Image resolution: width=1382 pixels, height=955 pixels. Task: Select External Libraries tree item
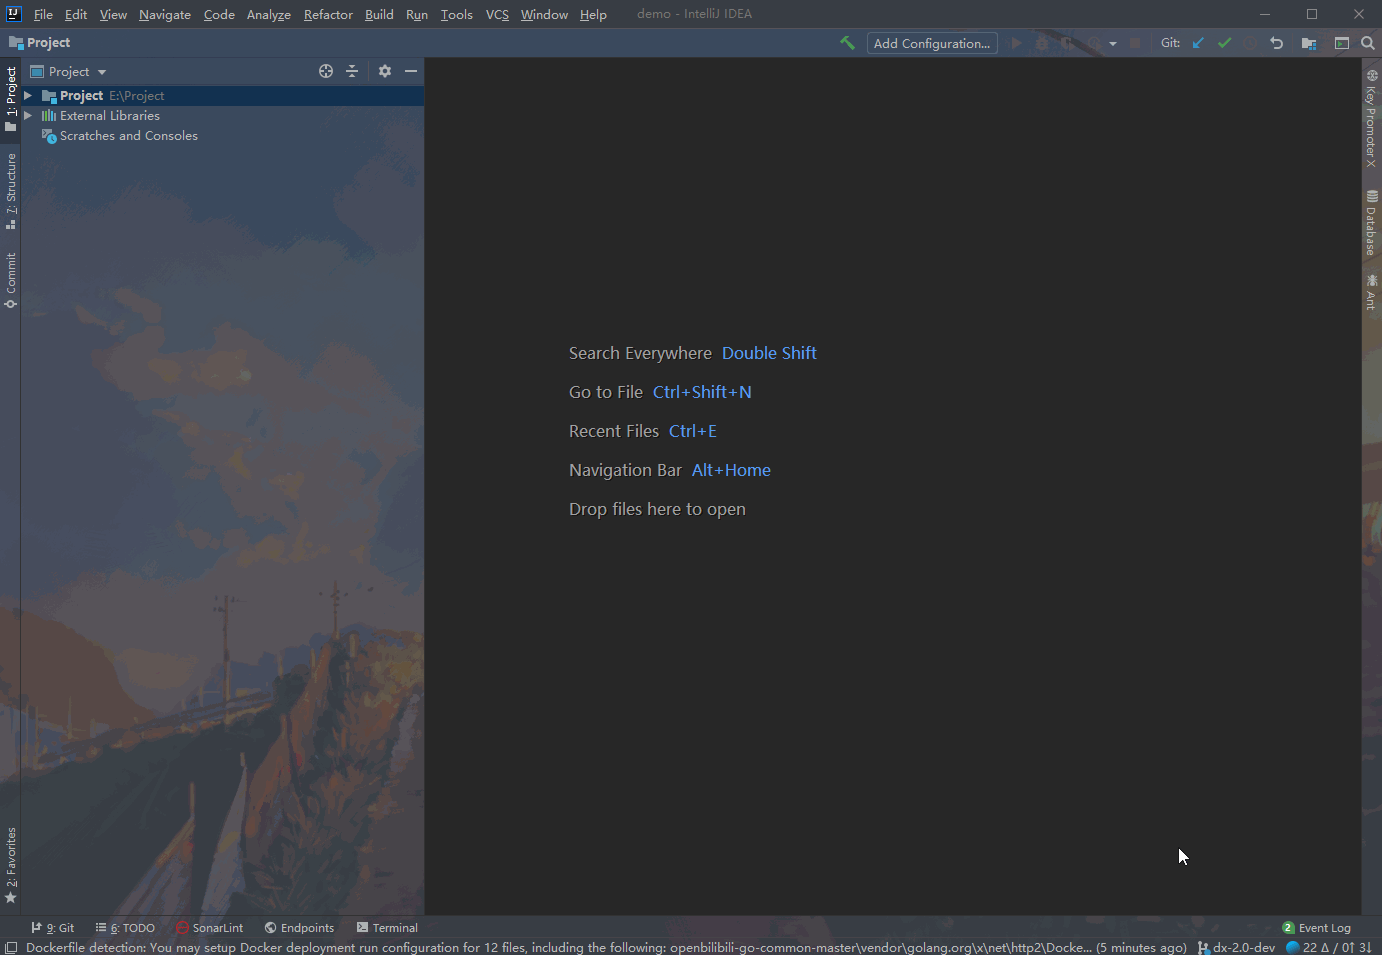101,116
